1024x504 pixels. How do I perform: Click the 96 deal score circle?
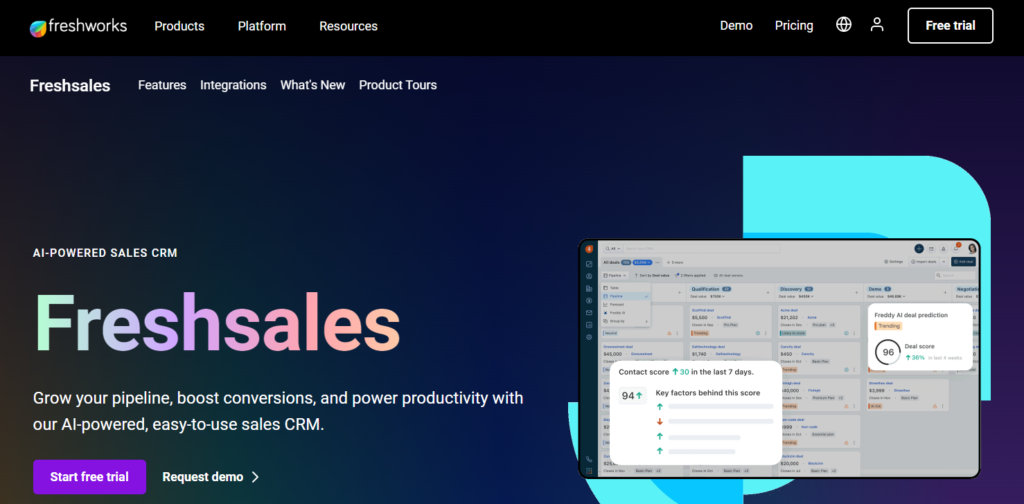click(888, 353)
